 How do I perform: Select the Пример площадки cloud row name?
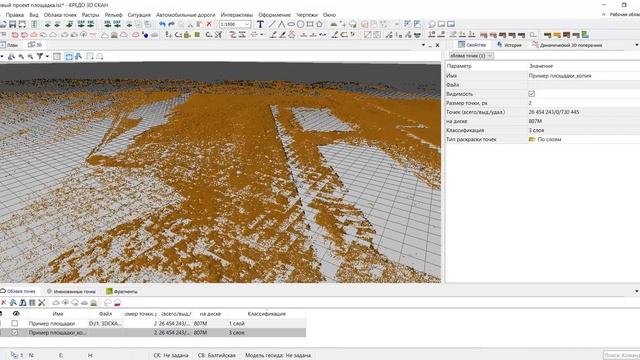pos(52,323)
